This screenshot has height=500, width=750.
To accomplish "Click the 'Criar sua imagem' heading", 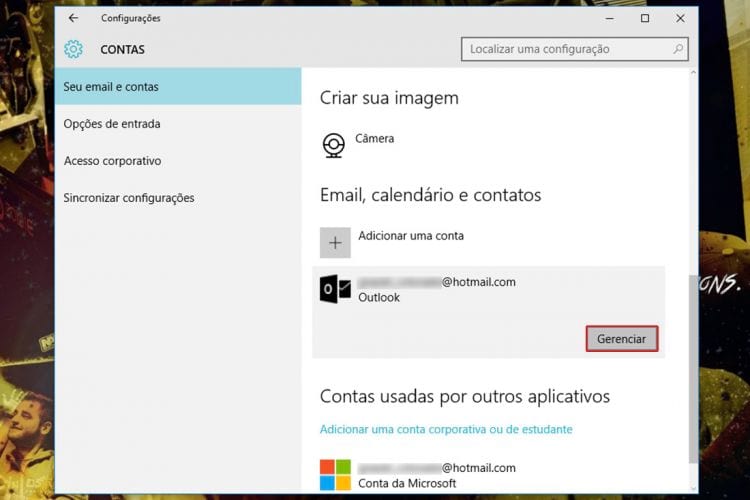I will [389, 99].
